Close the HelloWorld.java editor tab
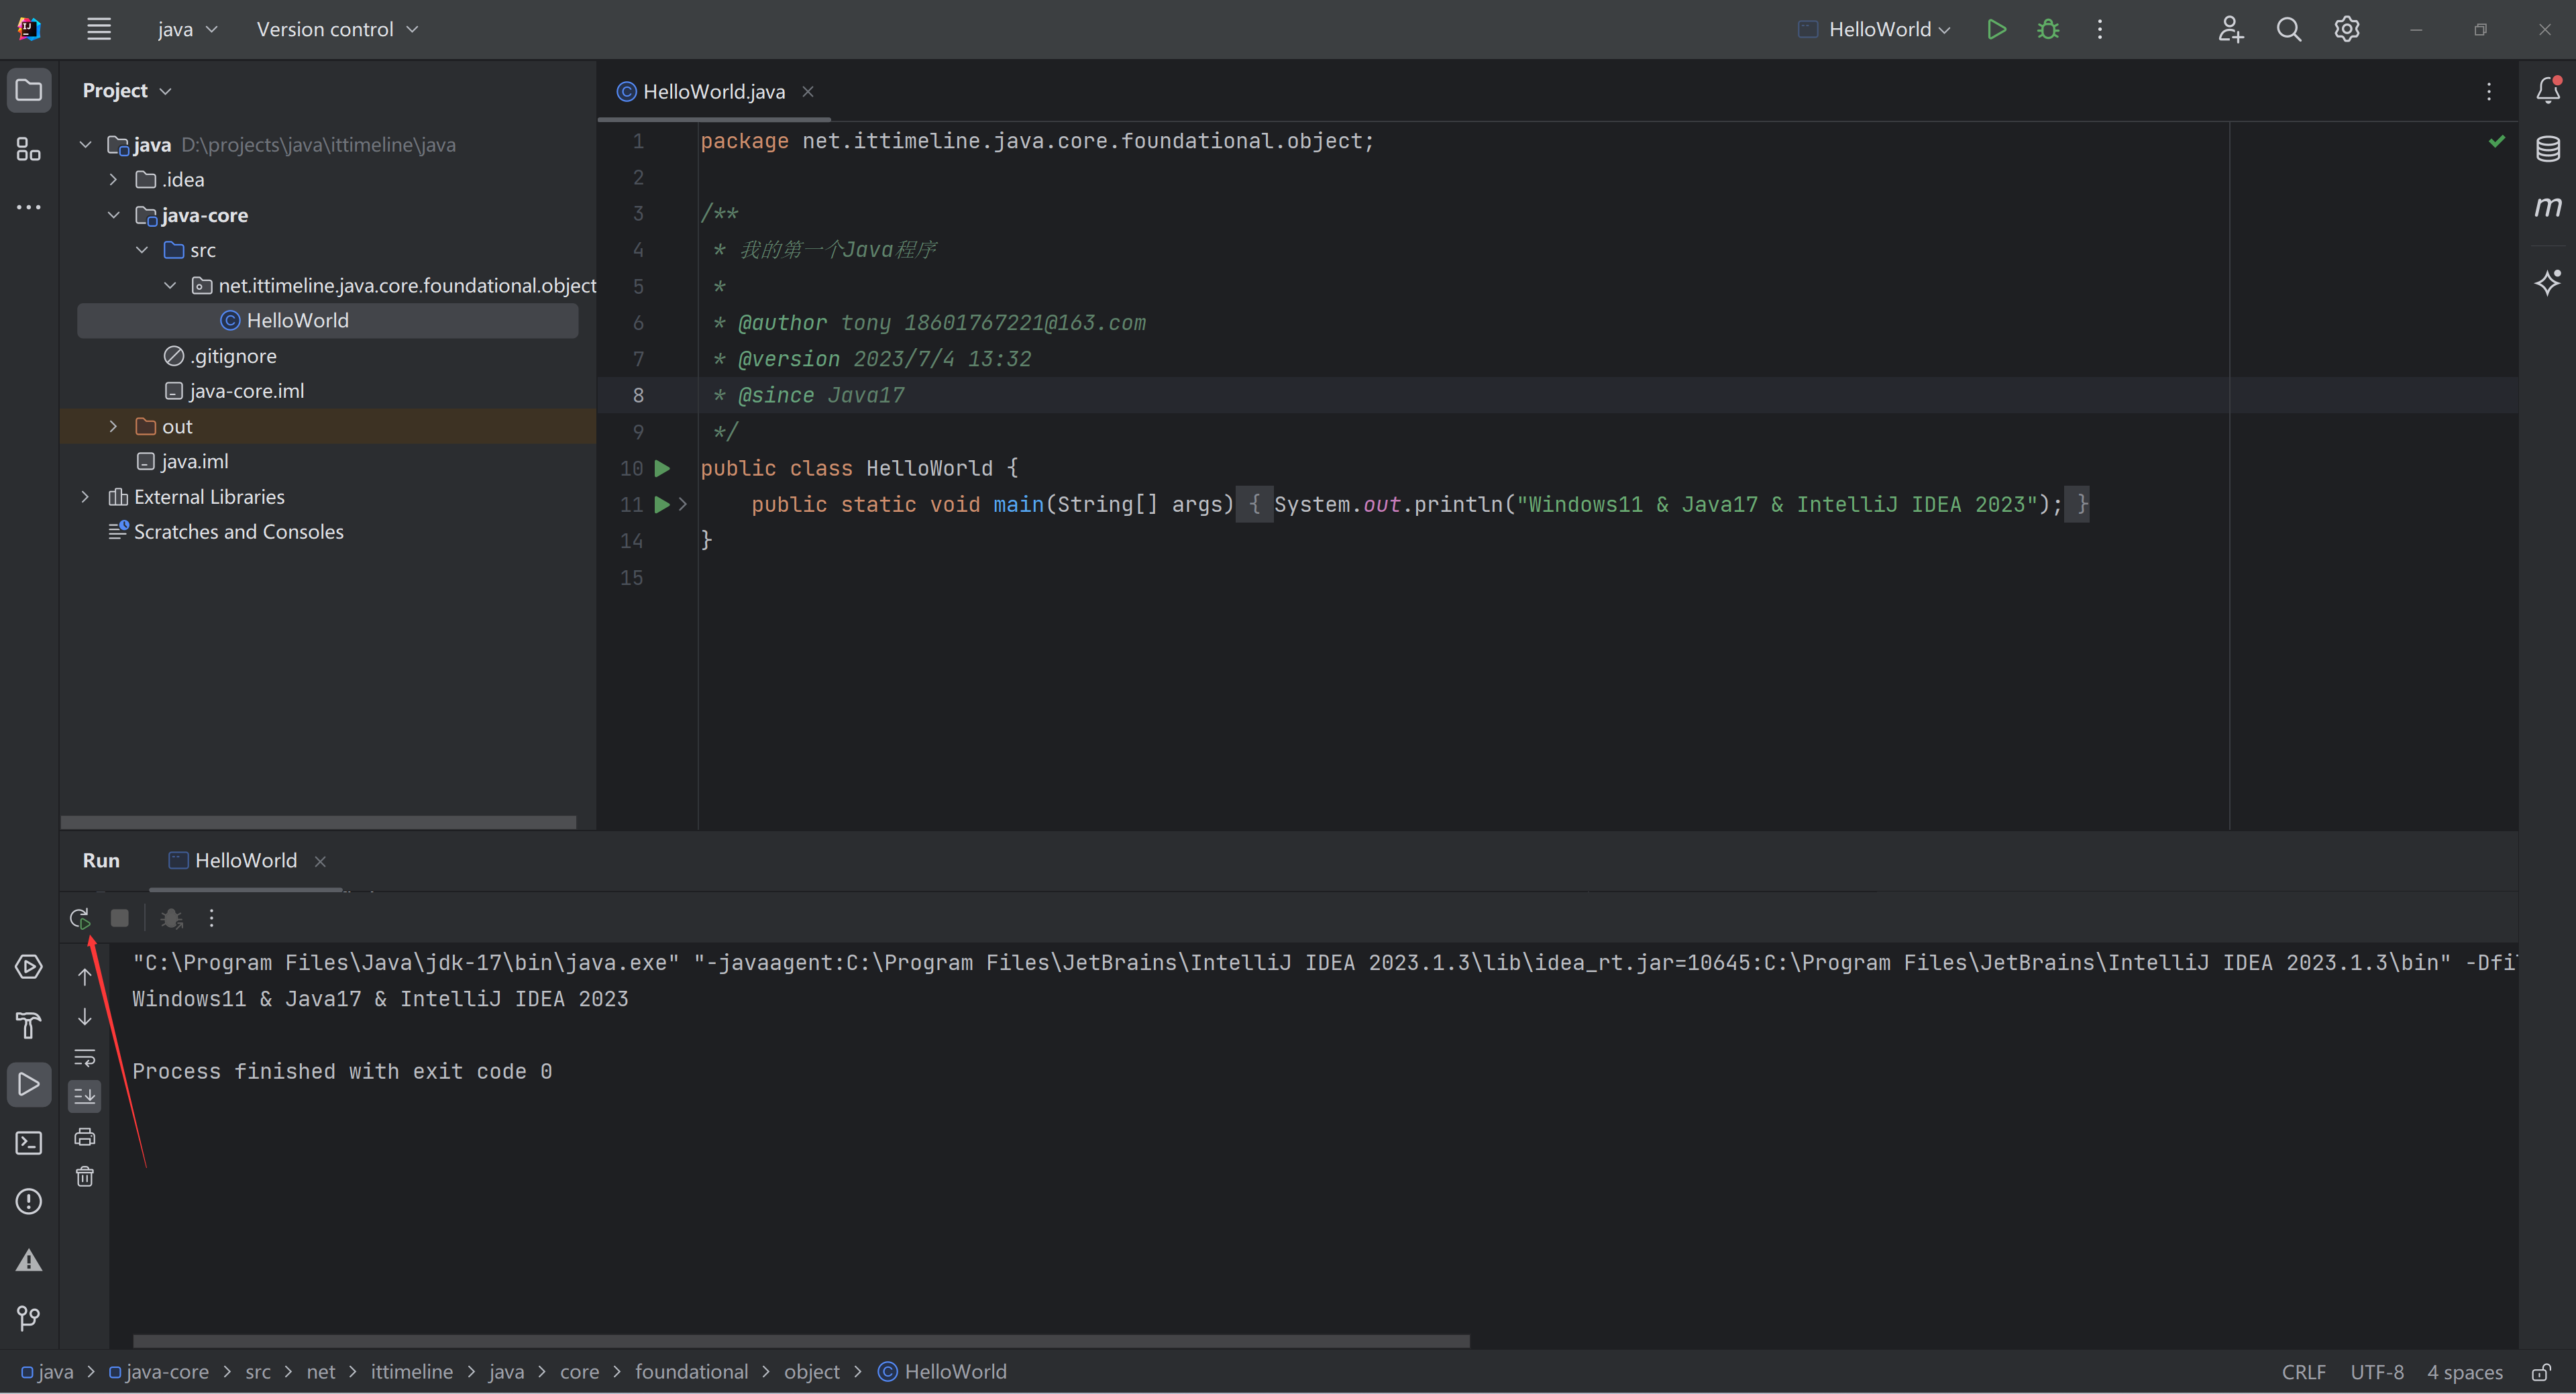The height and width of the screenshot is (1394, 2576). coord(808,91)
